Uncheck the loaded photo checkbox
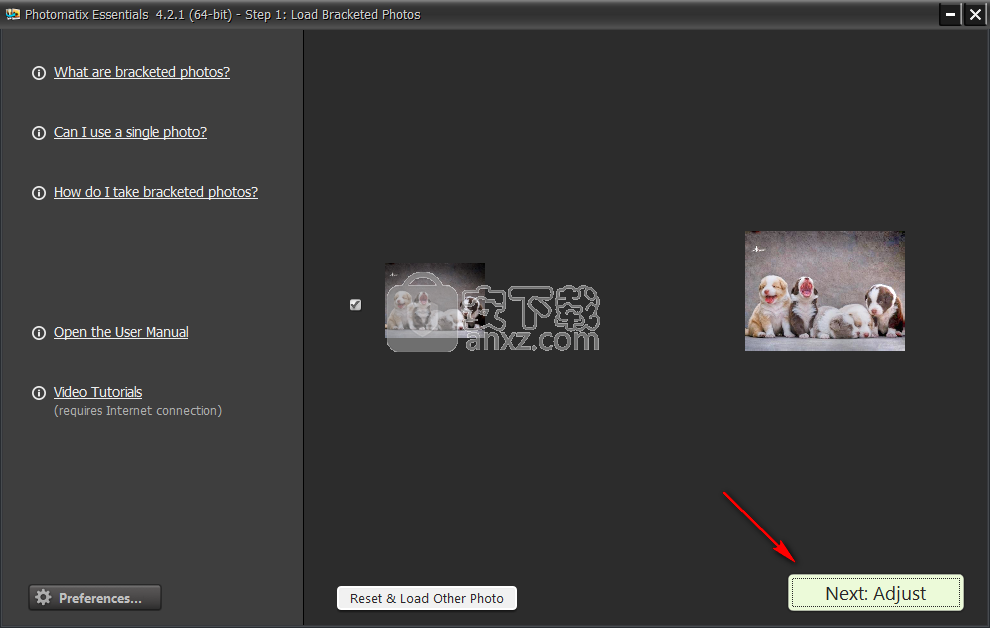This screenshot has height=628, width=990. pos(355,305)
